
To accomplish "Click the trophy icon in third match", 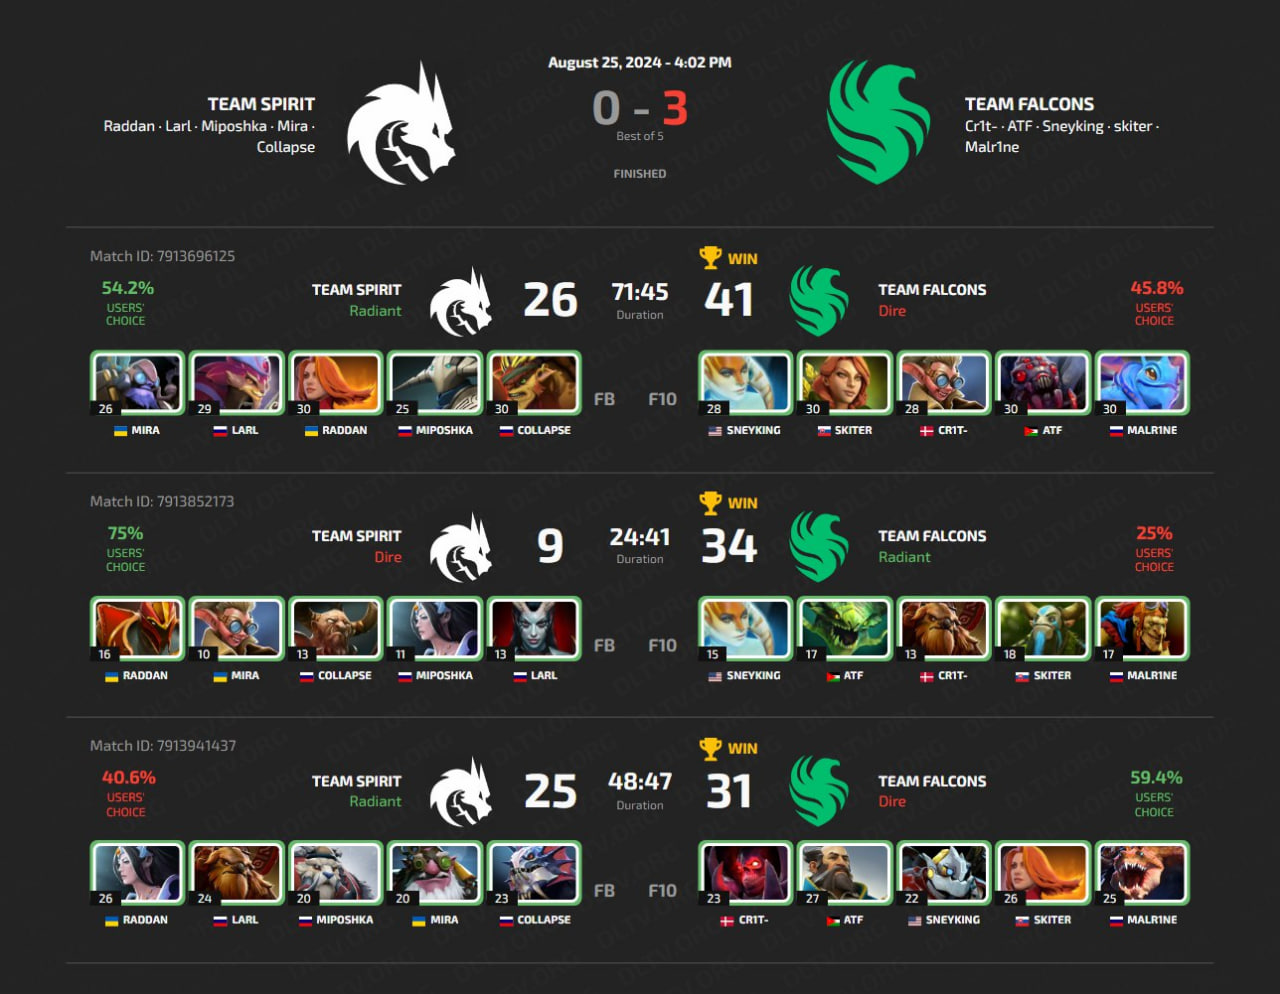I will pyautogui.click(x=710, y=747).
